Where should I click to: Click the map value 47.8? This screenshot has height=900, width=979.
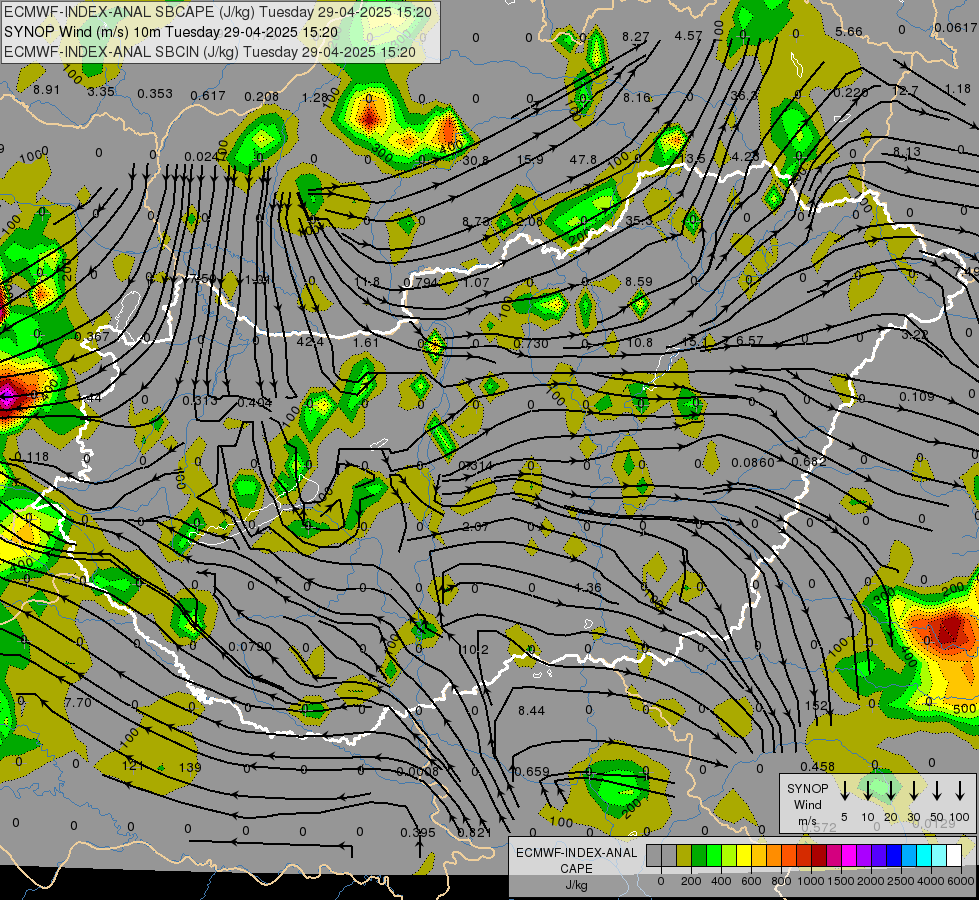[583, 160]
